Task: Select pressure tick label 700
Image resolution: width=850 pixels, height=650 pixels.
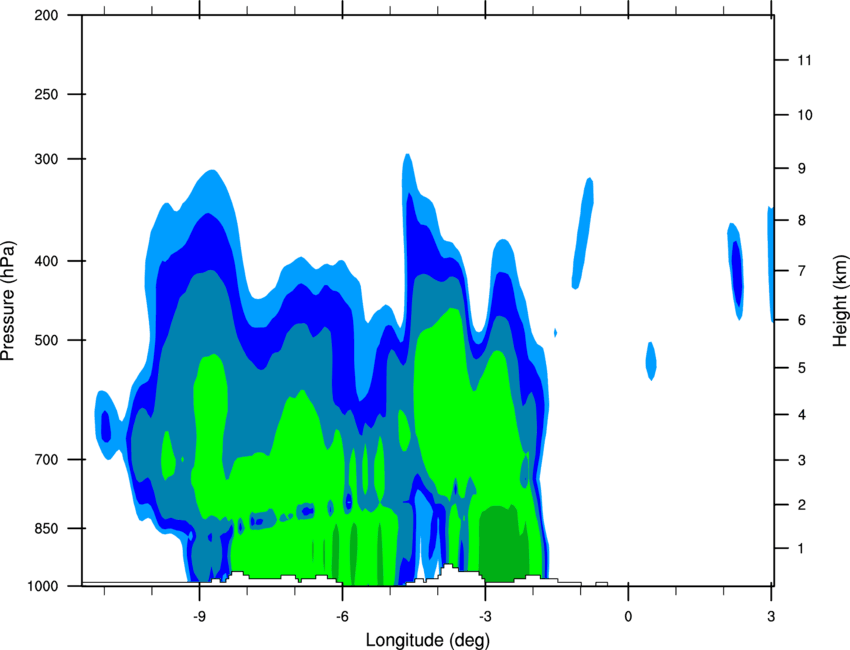Action: 46,459
